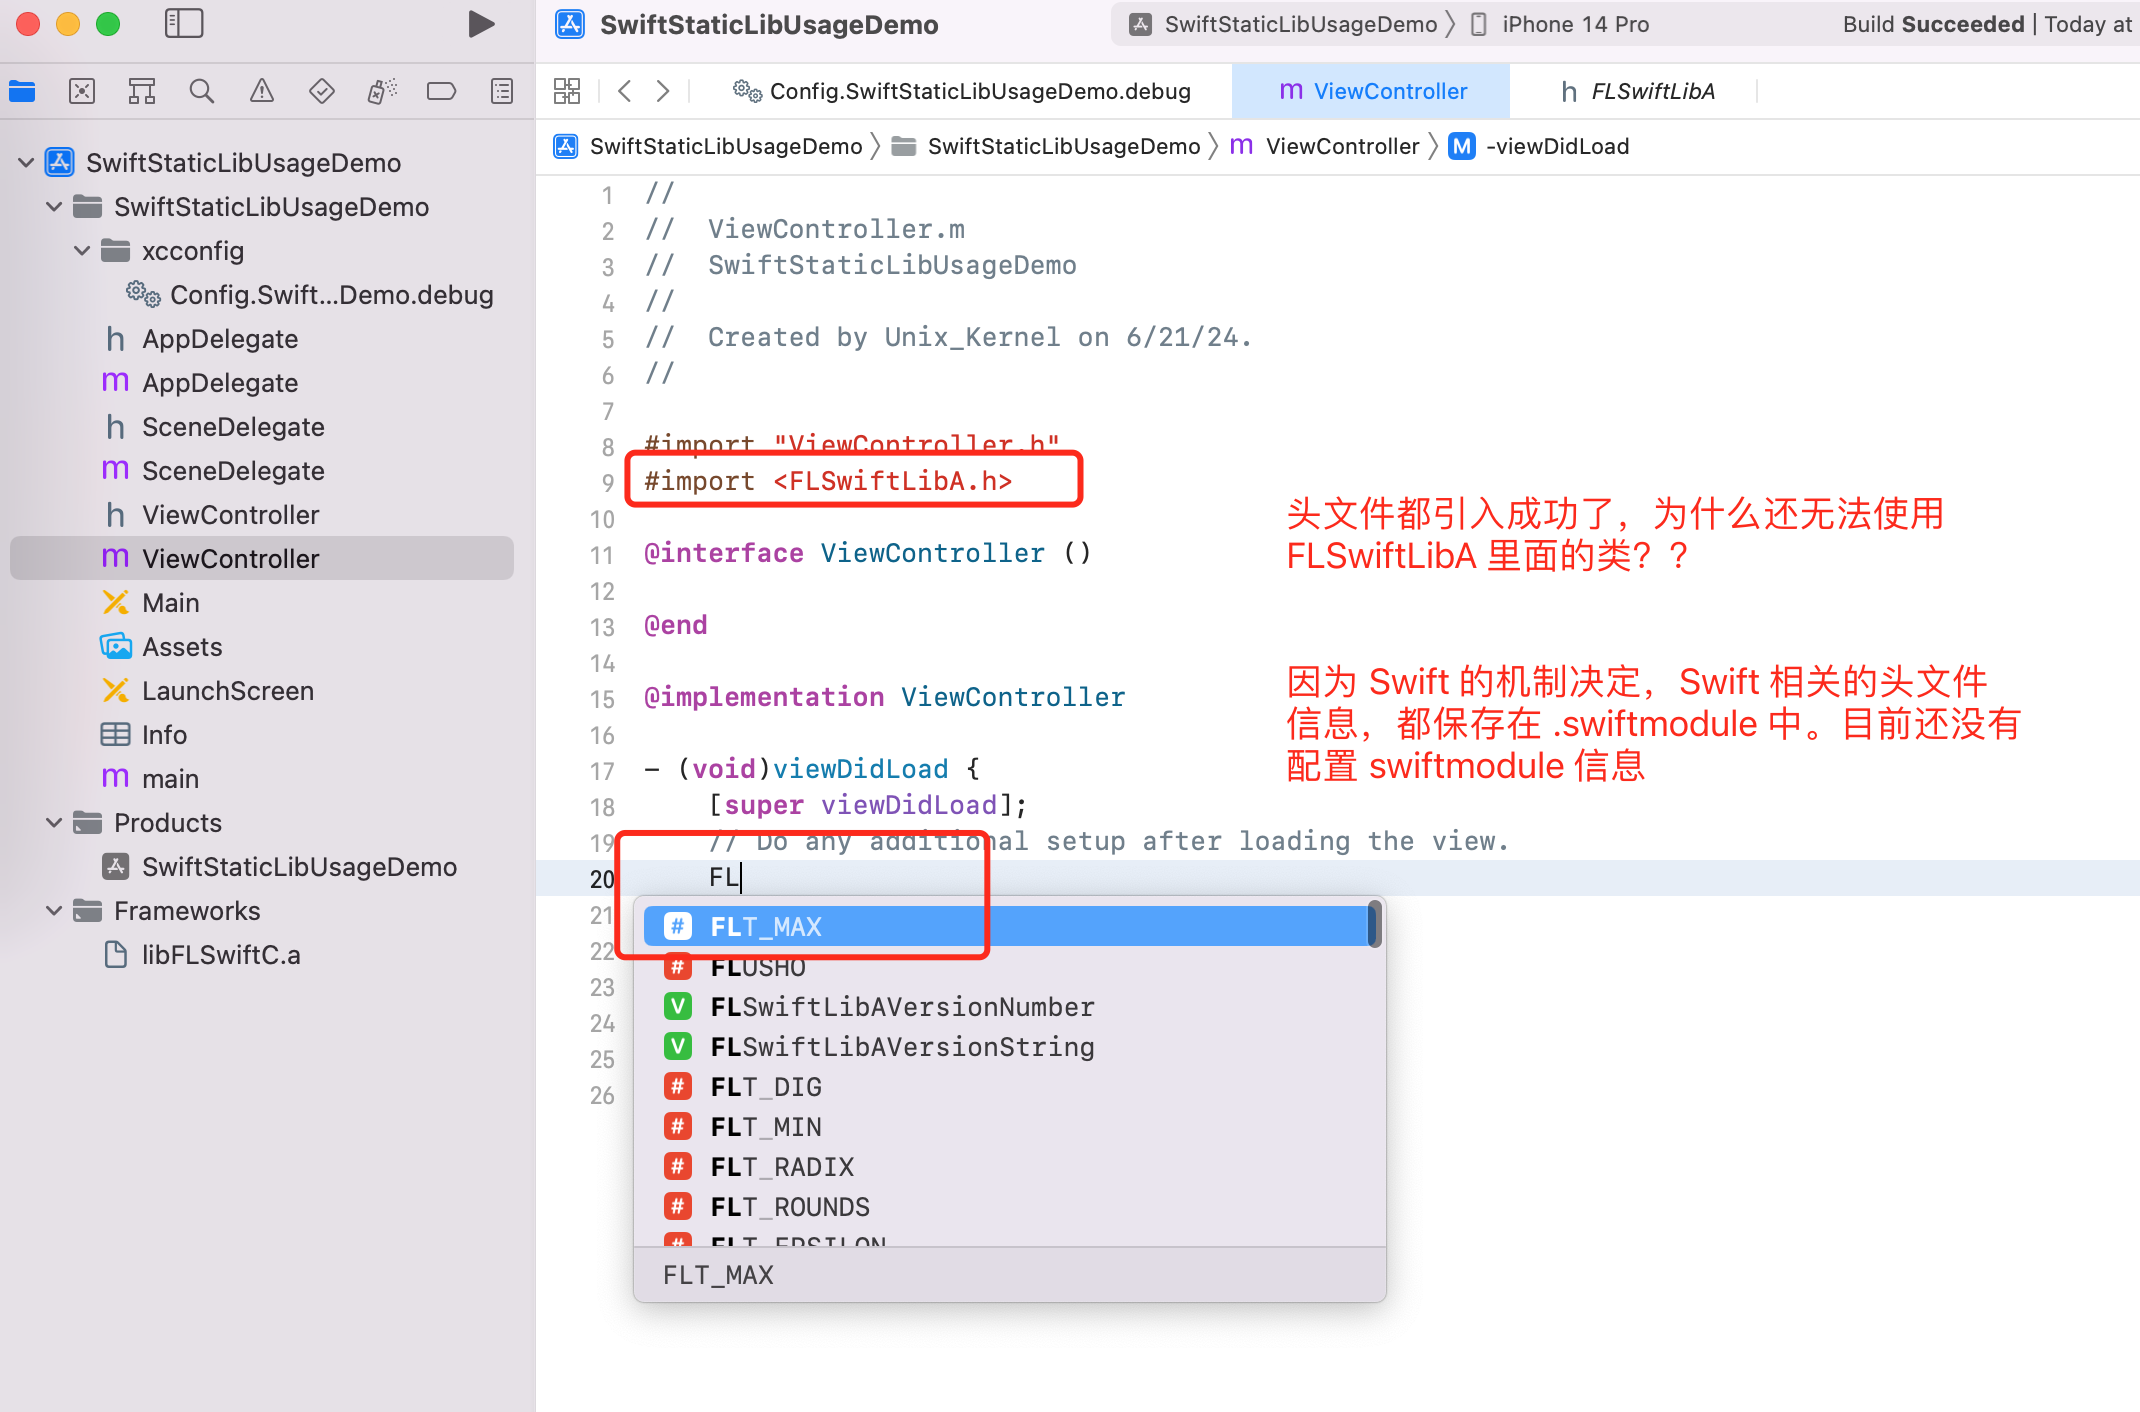The width and height of the screenshot is (2140, 1412).
Task: Open the Test navigator diamond icon
Action: click(322, 92)
